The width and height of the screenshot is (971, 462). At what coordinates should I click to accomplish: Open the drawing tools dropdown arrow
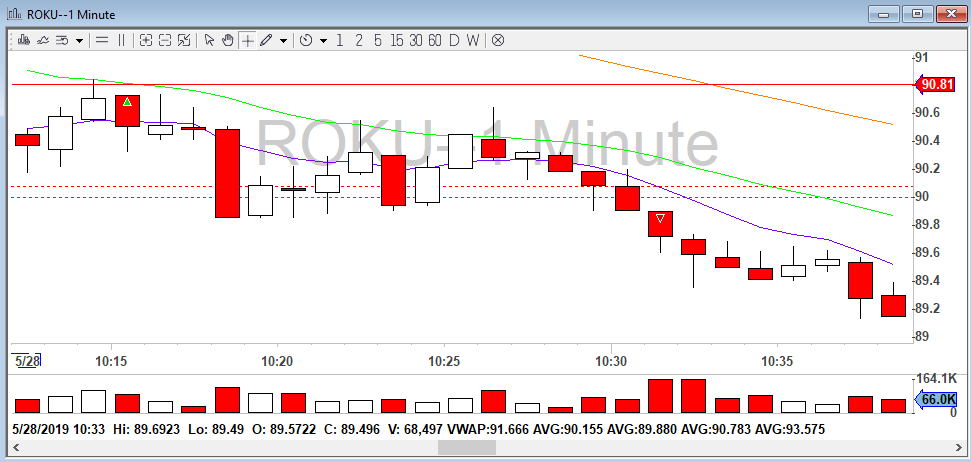[284, 41]
